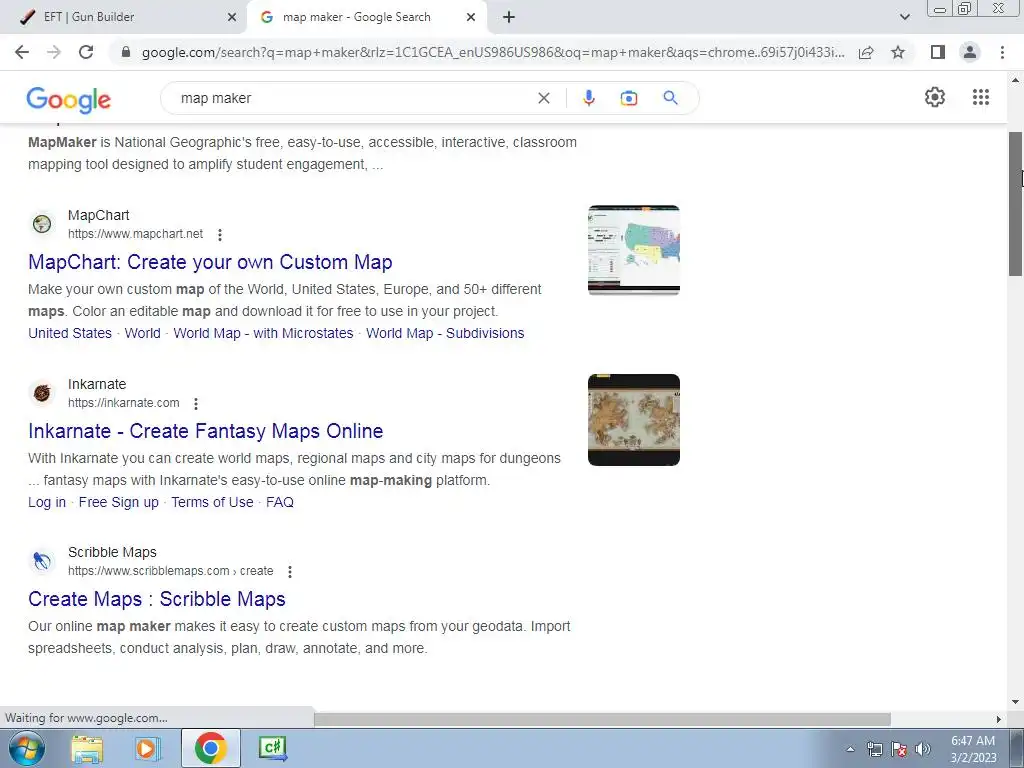Image resolution: width=1024 pixels, height=768 pixels.
Task: Follow the World Map - Subdivisions sitelink
Action: [x=445, y=333]
